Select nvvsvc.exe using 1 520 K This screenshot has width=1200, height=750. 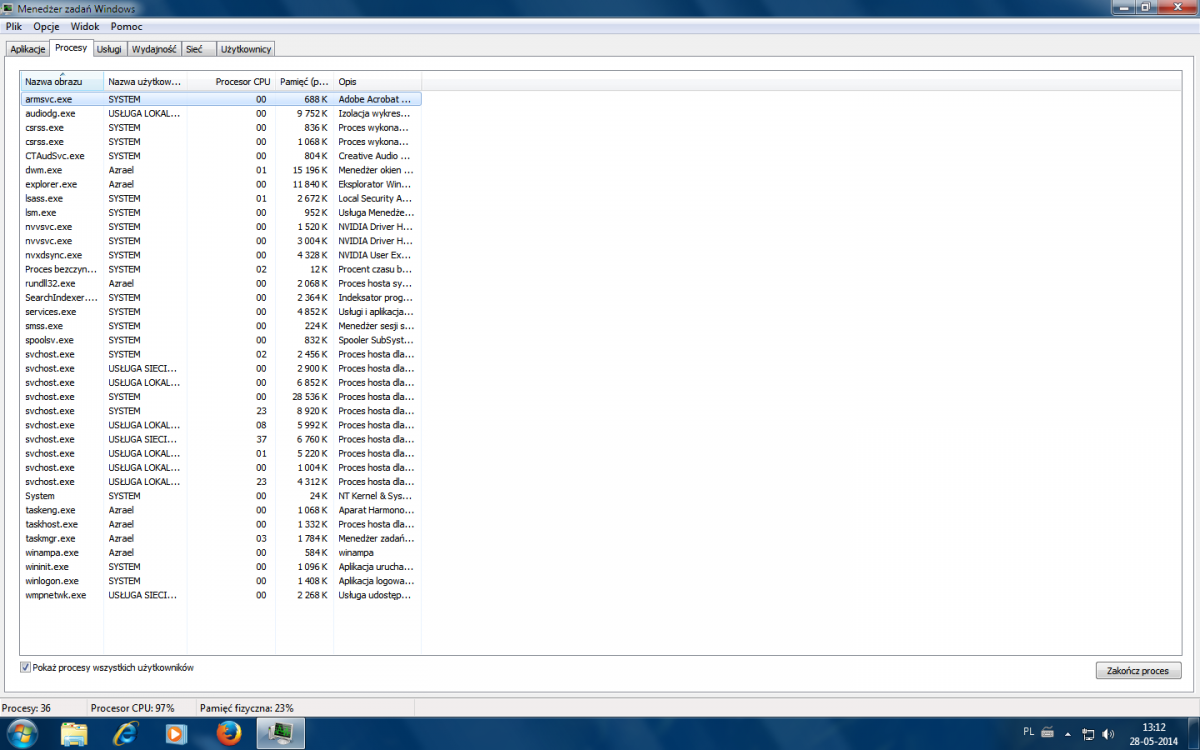tap(221, 226)
